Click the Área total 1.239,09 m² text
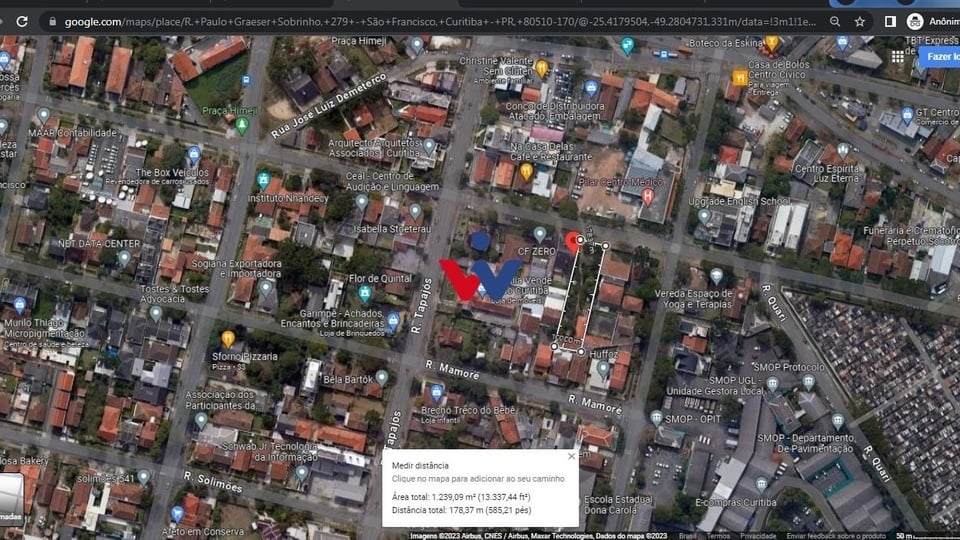This screenshot has width=960, height=540. point(461,497)
